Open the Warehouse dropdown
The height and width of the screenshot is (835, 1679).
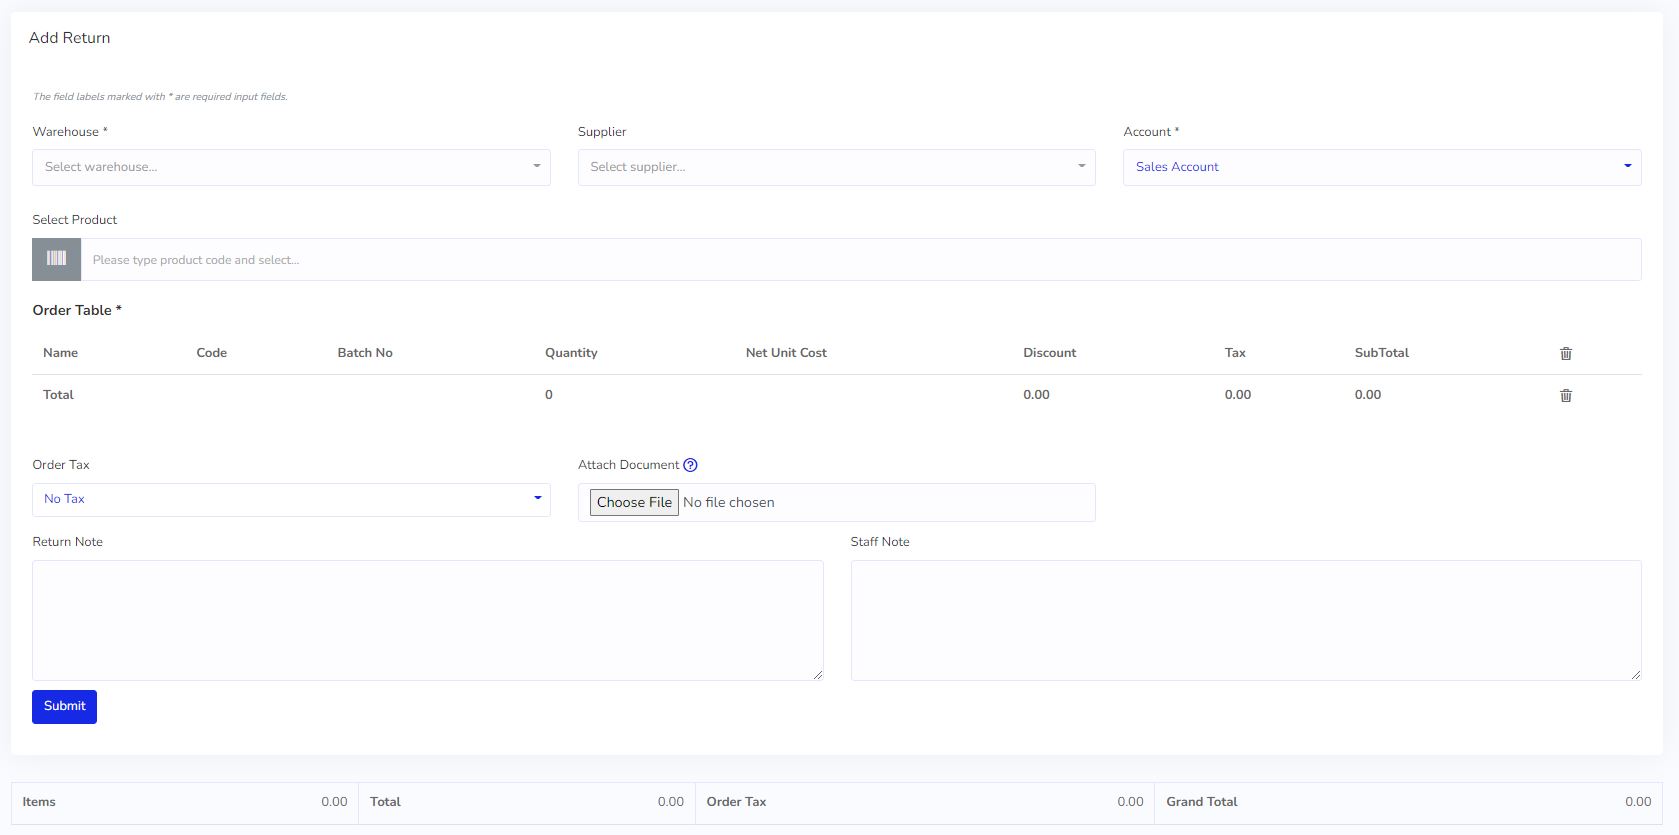point(291,167)
